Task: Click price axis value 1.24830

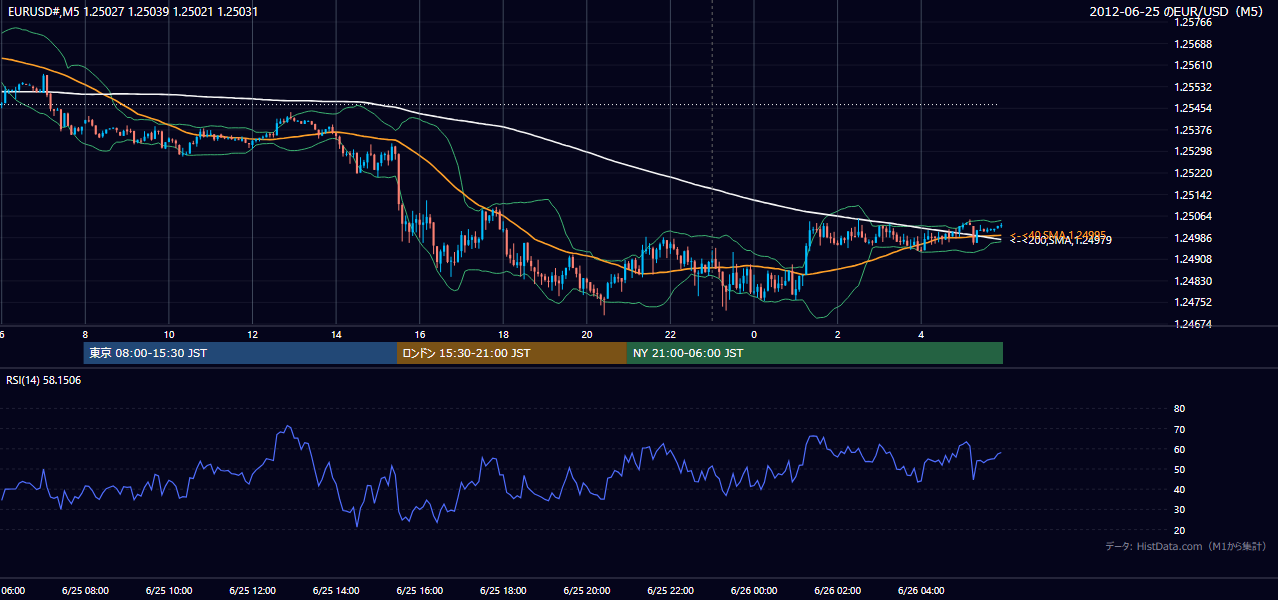Action: (x=1192, y=281)
